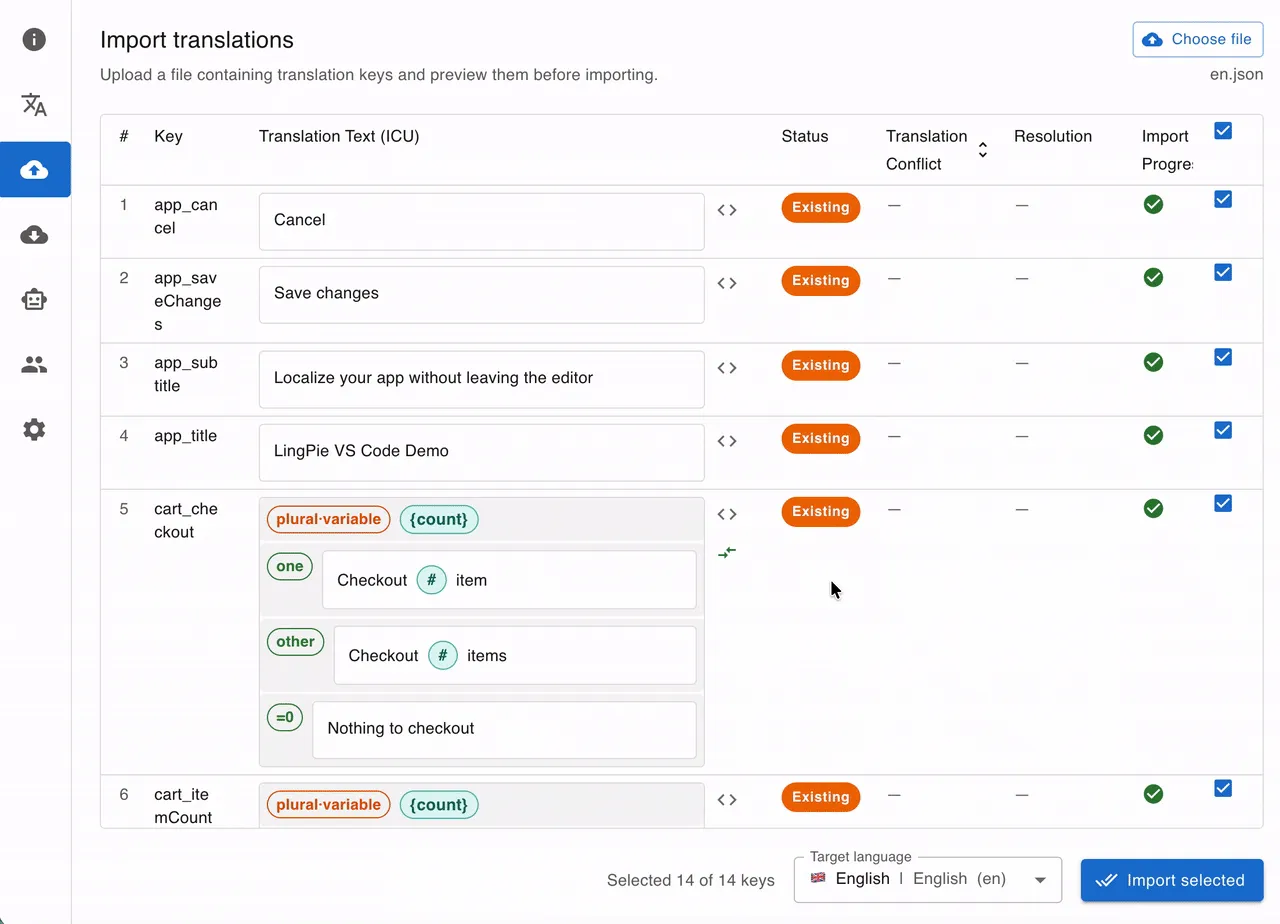This screenshot has height=924, width=1280.
Task: Click the '=0' plural form chip
Action: pos(285,717)
